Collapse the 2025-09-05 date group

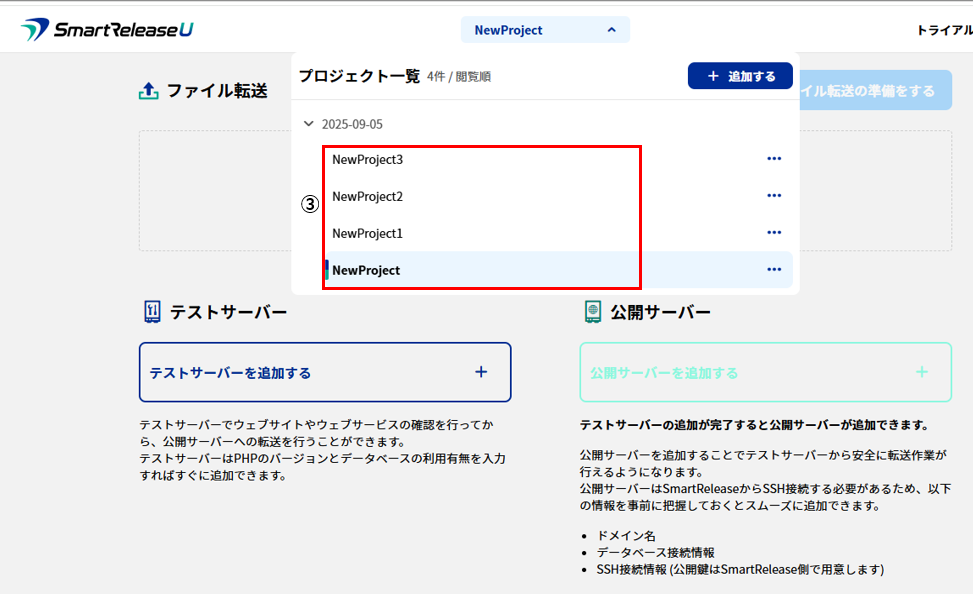pyautogui.click(x=308, y=125)
